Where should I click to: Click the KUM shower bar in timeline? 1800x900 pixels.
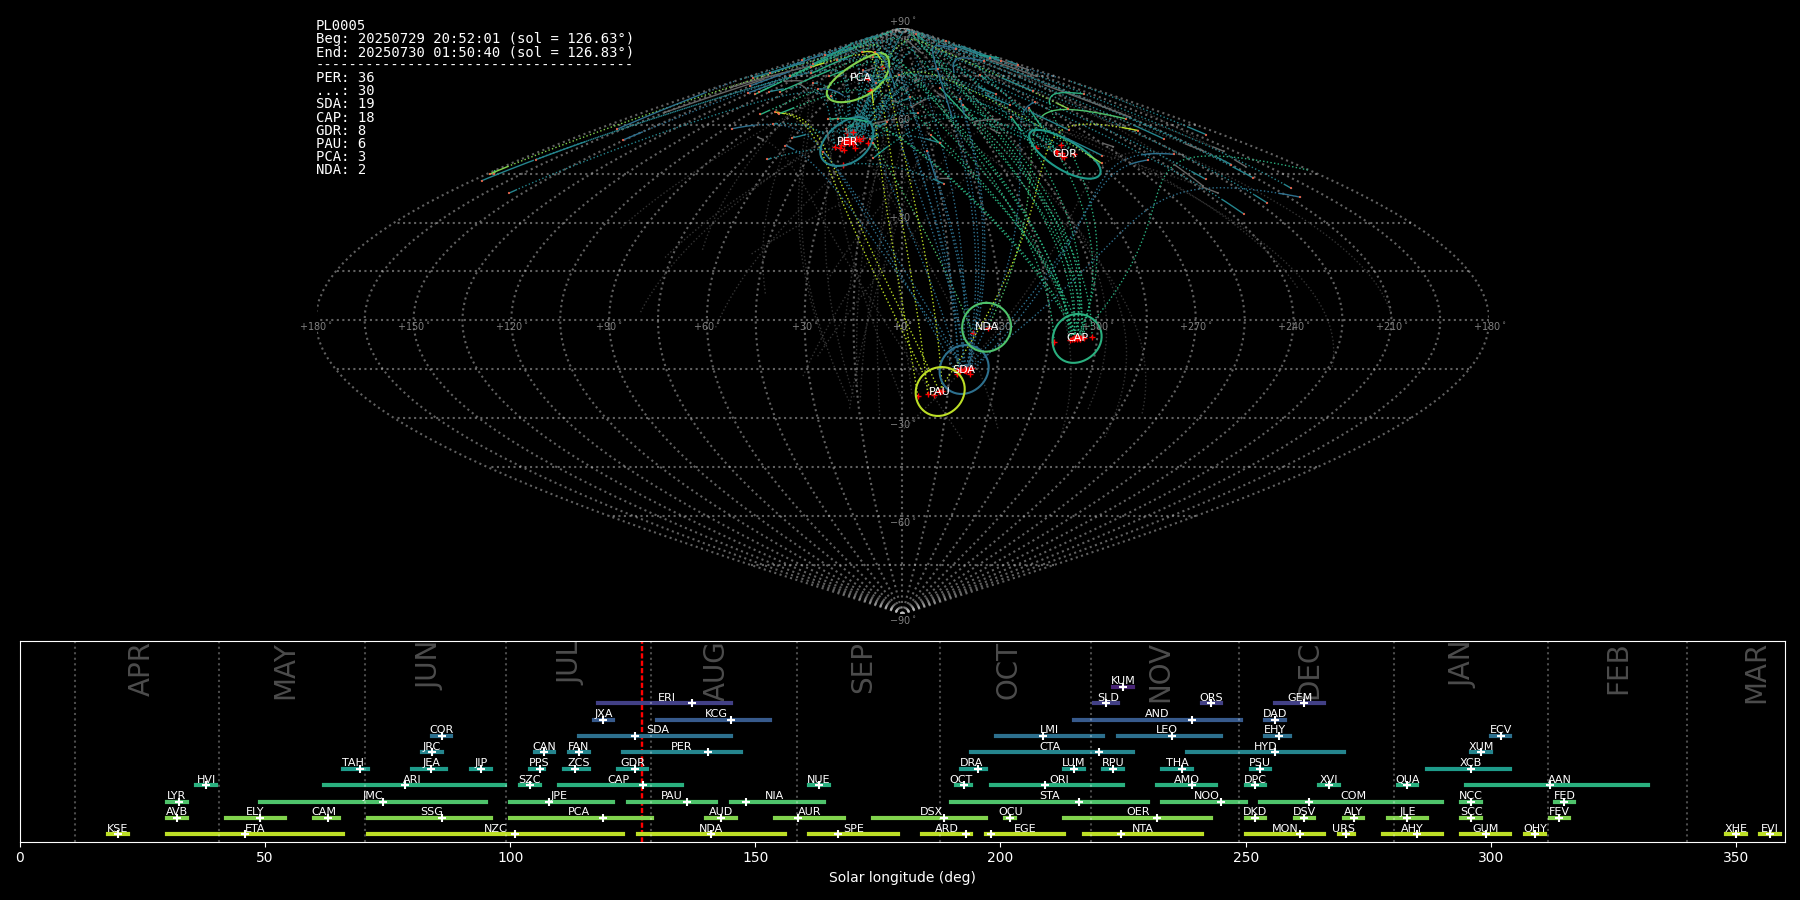coord(1123,687)
